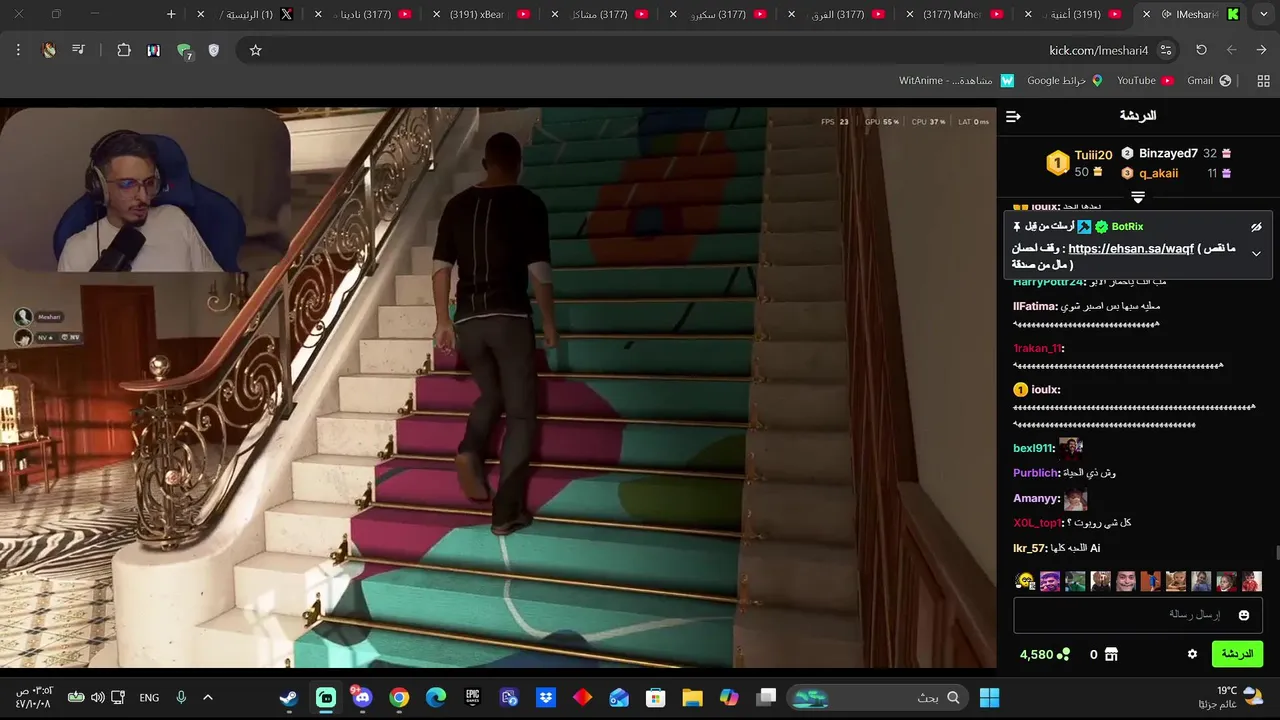The height and width of the screenshot is (720, 1280).
Task: Open Microsoft Store from taskbar
Action: point(655,697)
